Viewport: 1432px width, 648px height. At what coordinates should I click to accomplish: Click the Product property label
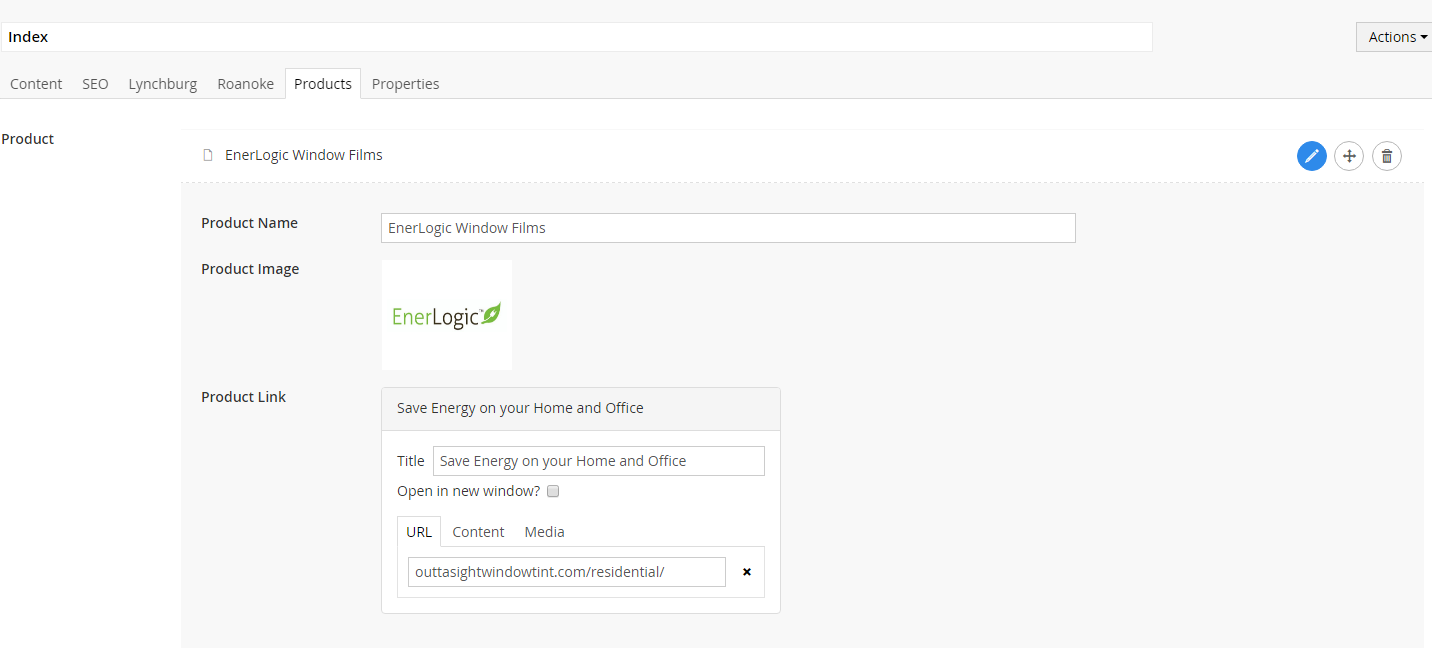coord(28,139)
